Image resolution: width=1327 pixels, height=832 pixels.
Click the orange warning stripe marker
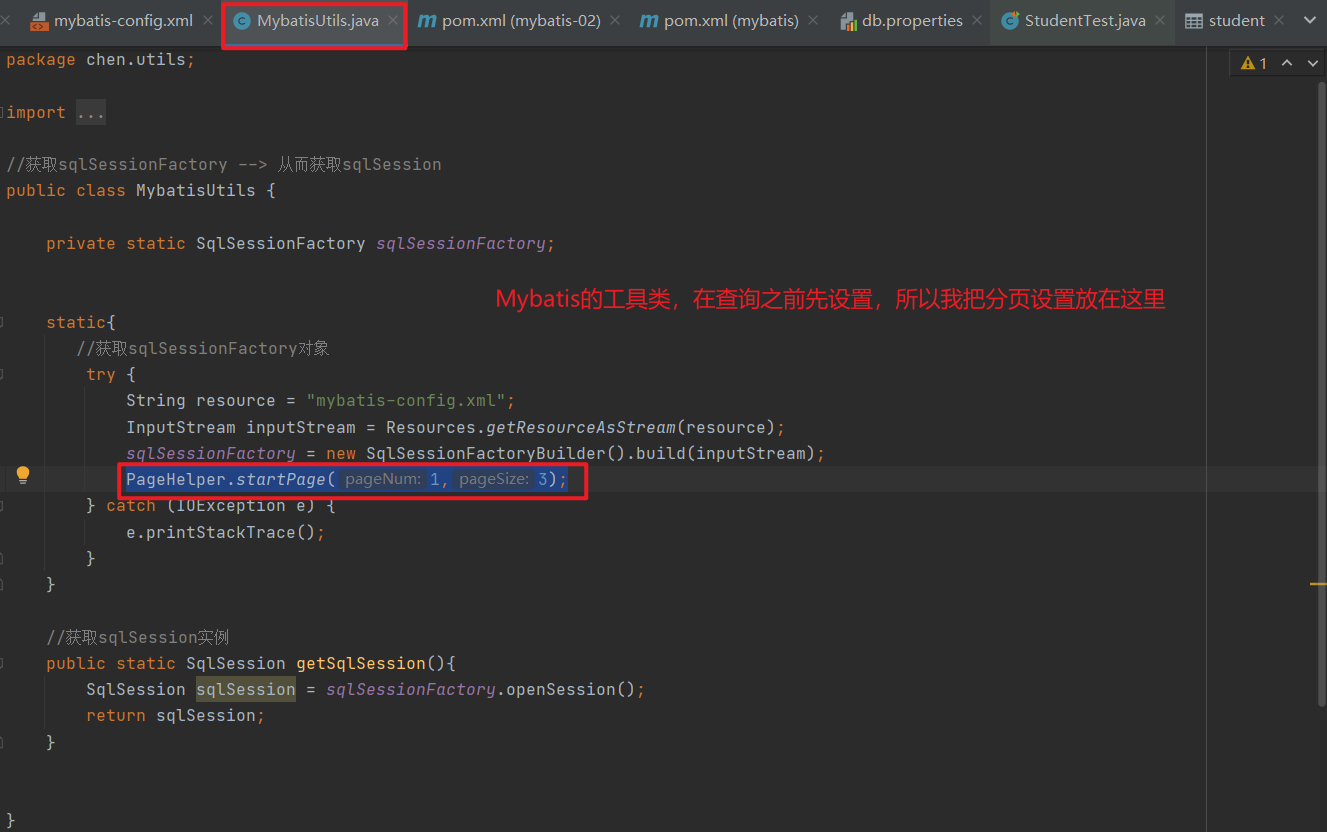point(1318,583)
